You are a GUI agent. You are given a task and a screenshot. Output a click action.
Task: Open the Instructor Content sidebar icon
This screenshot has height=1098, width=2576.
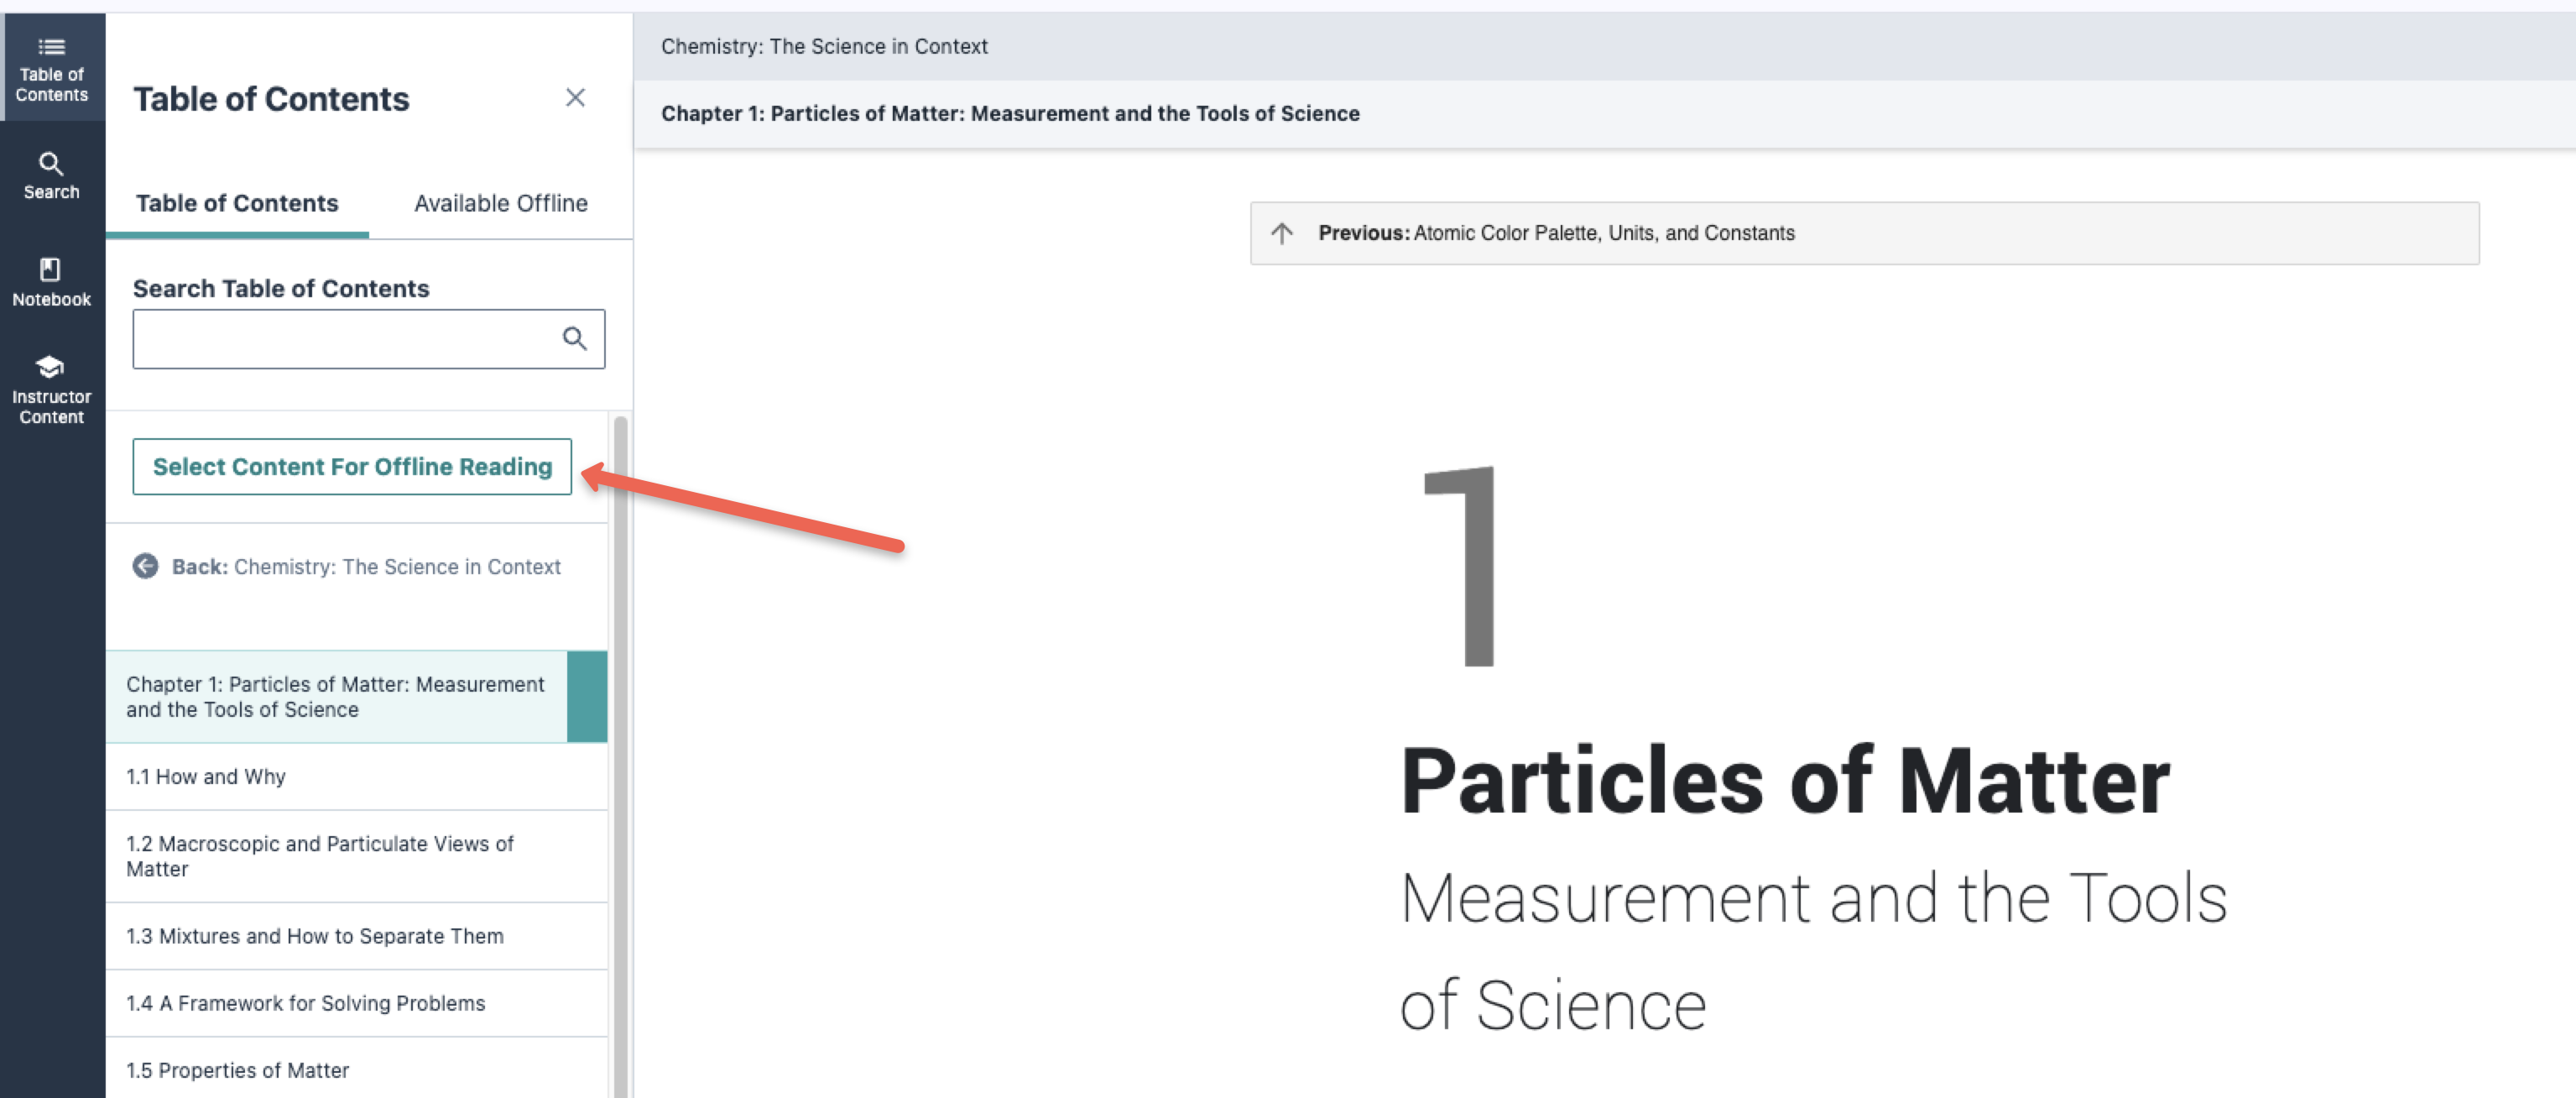(x=51, y=390)
